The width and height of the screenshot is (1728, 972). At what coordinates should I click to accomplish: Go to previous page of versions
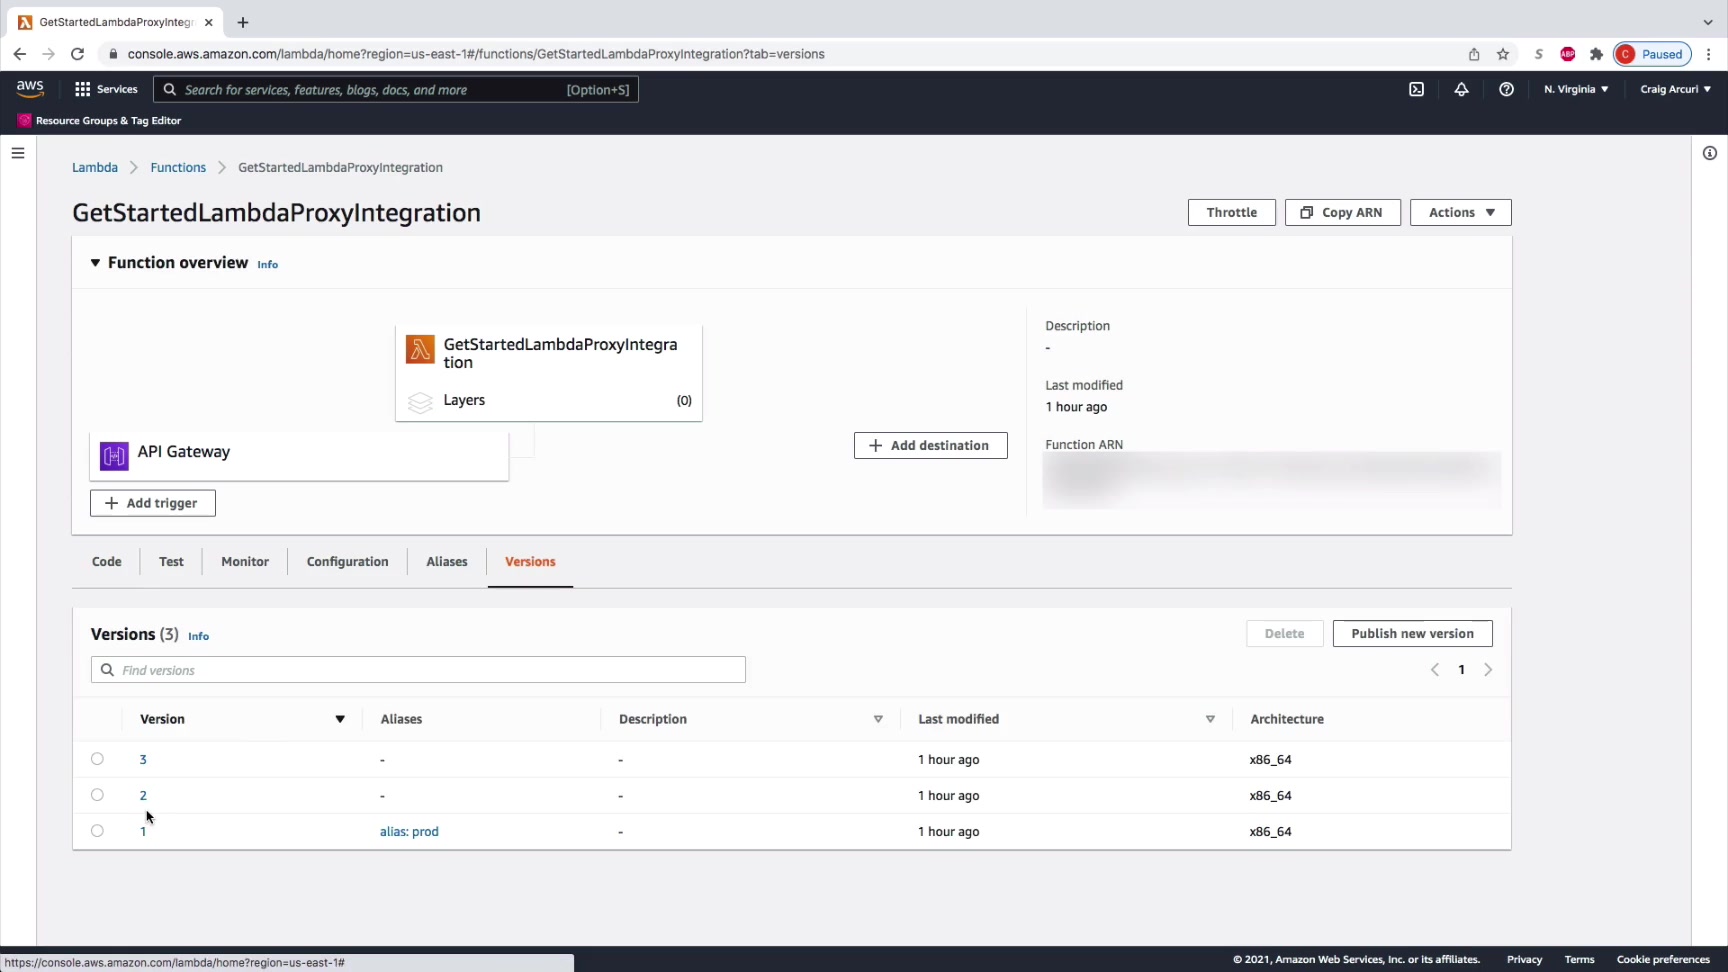coord(1435,670)
